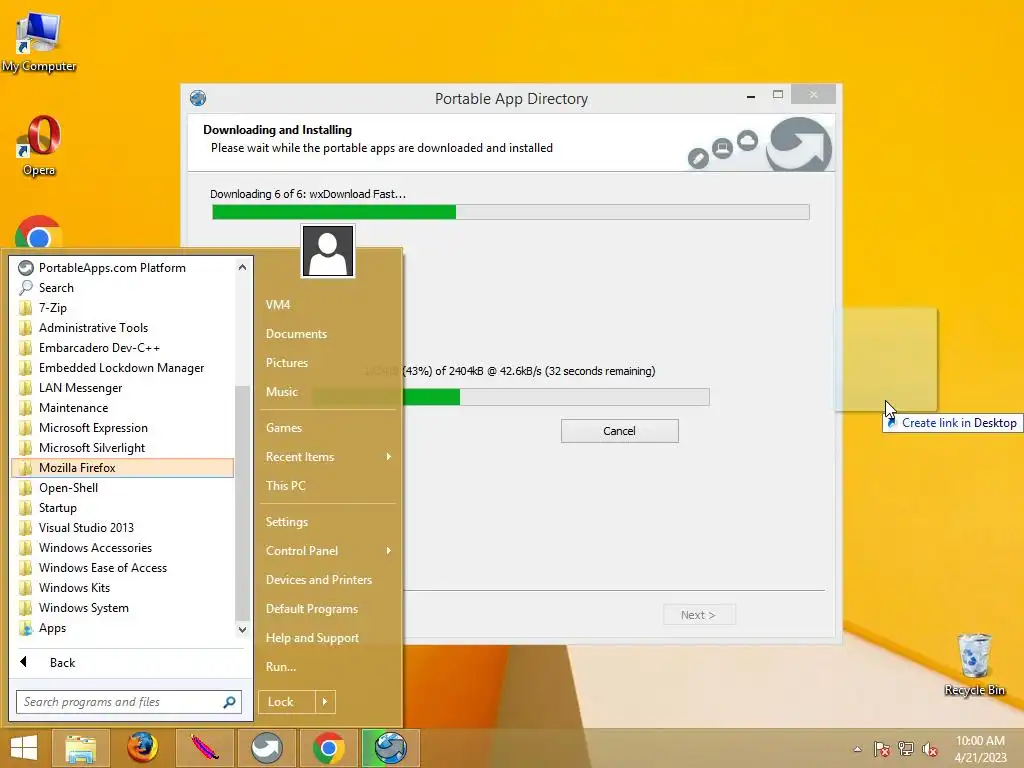Click the user account picture in the Start menu
This screenshot has width=1024, height=768.
[x=328, y=251]
